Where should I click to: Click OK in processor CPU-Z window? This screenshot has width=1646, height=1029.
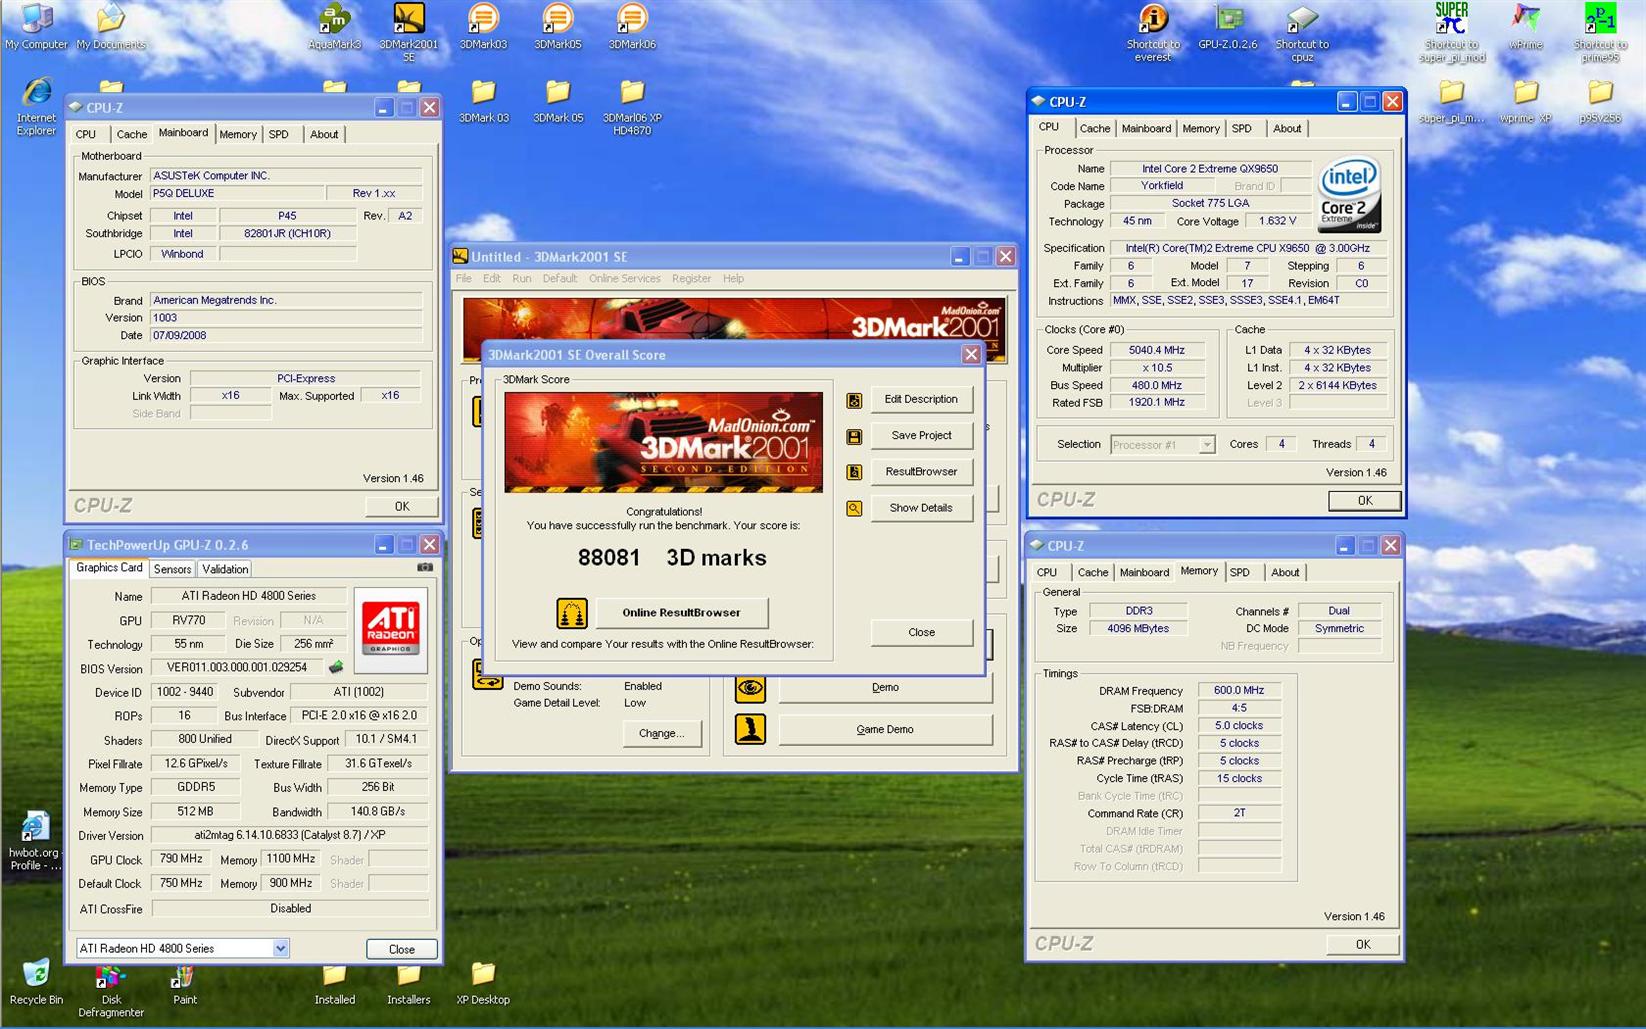click(1364, 500)
